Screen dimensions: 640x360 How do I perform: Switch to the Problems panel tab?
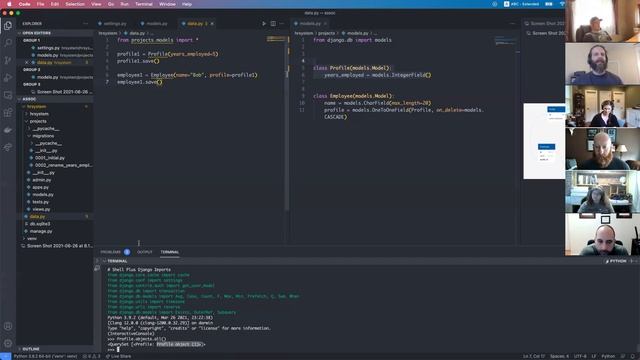pos(111,252)
